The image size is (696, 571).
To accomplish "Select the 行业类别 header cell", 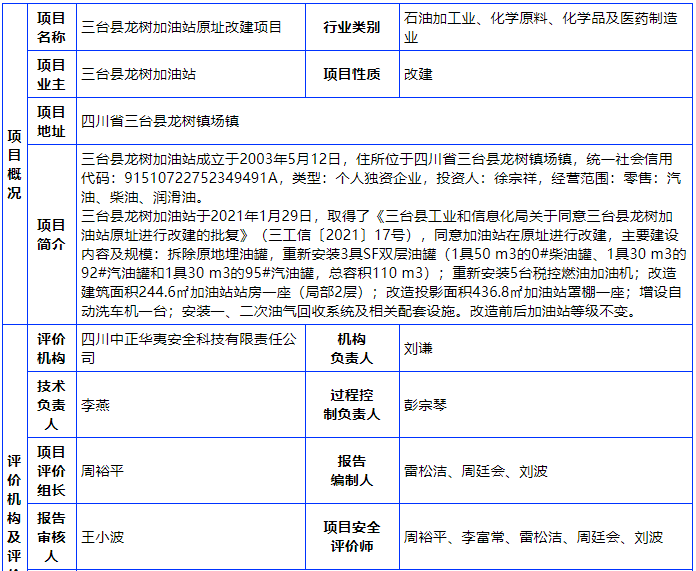I will [x=351, y=28].
